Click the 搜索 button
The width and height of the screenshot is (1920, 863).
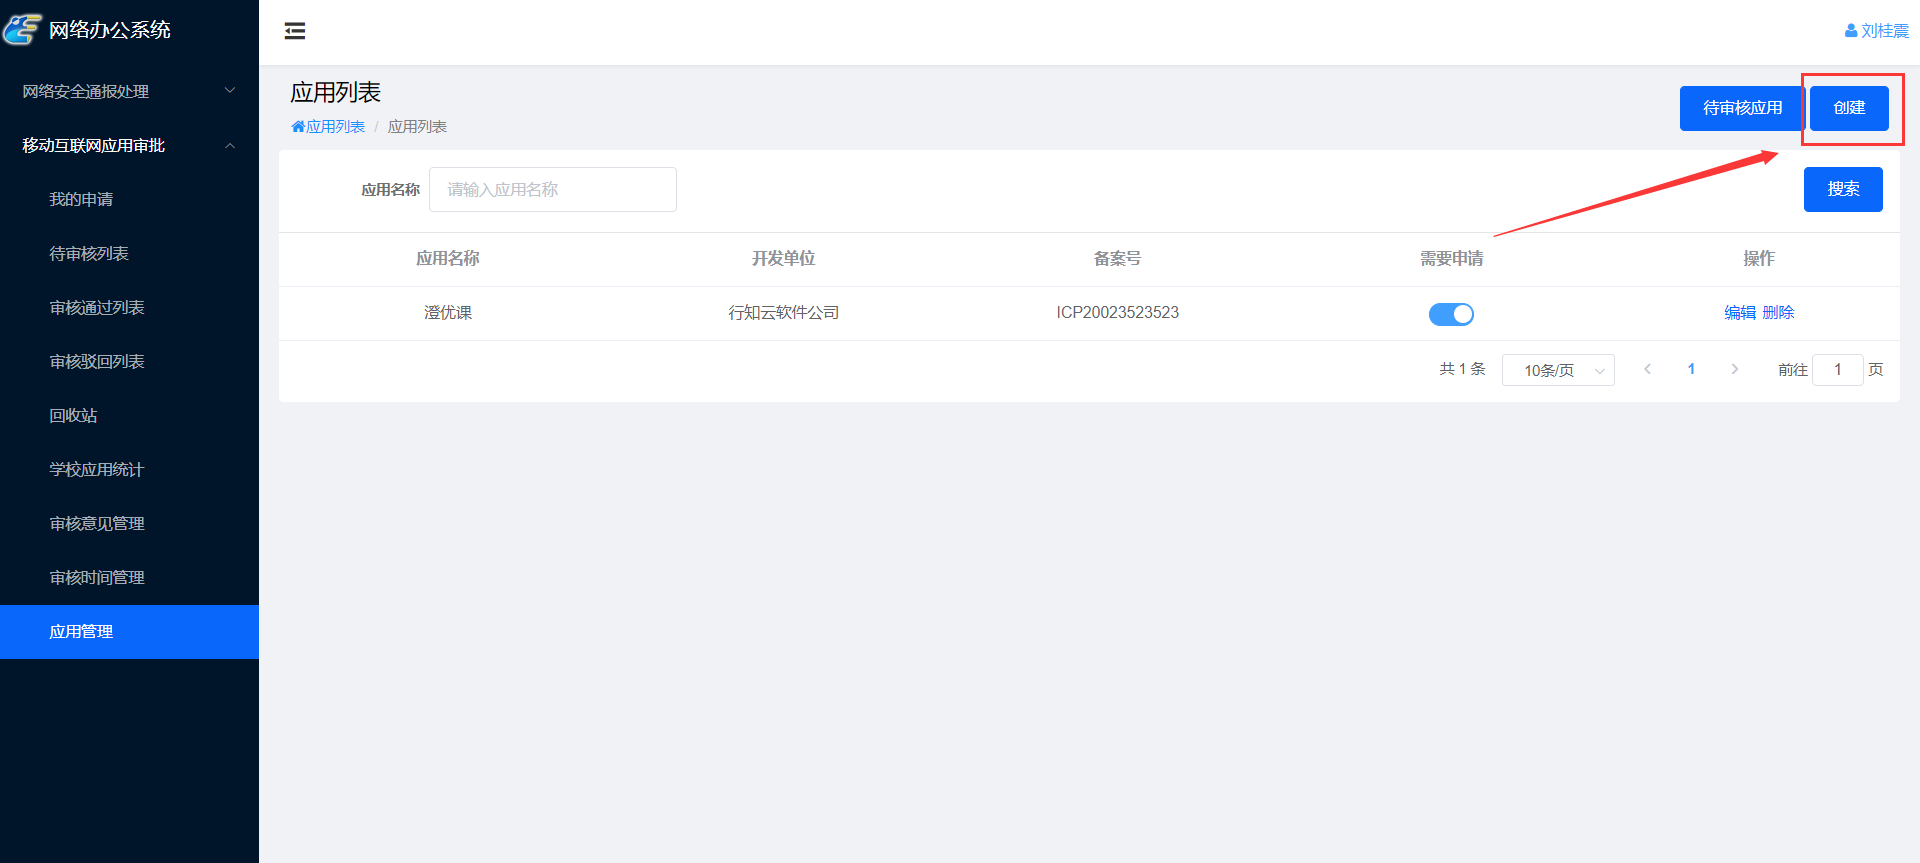pos(1843,189)
